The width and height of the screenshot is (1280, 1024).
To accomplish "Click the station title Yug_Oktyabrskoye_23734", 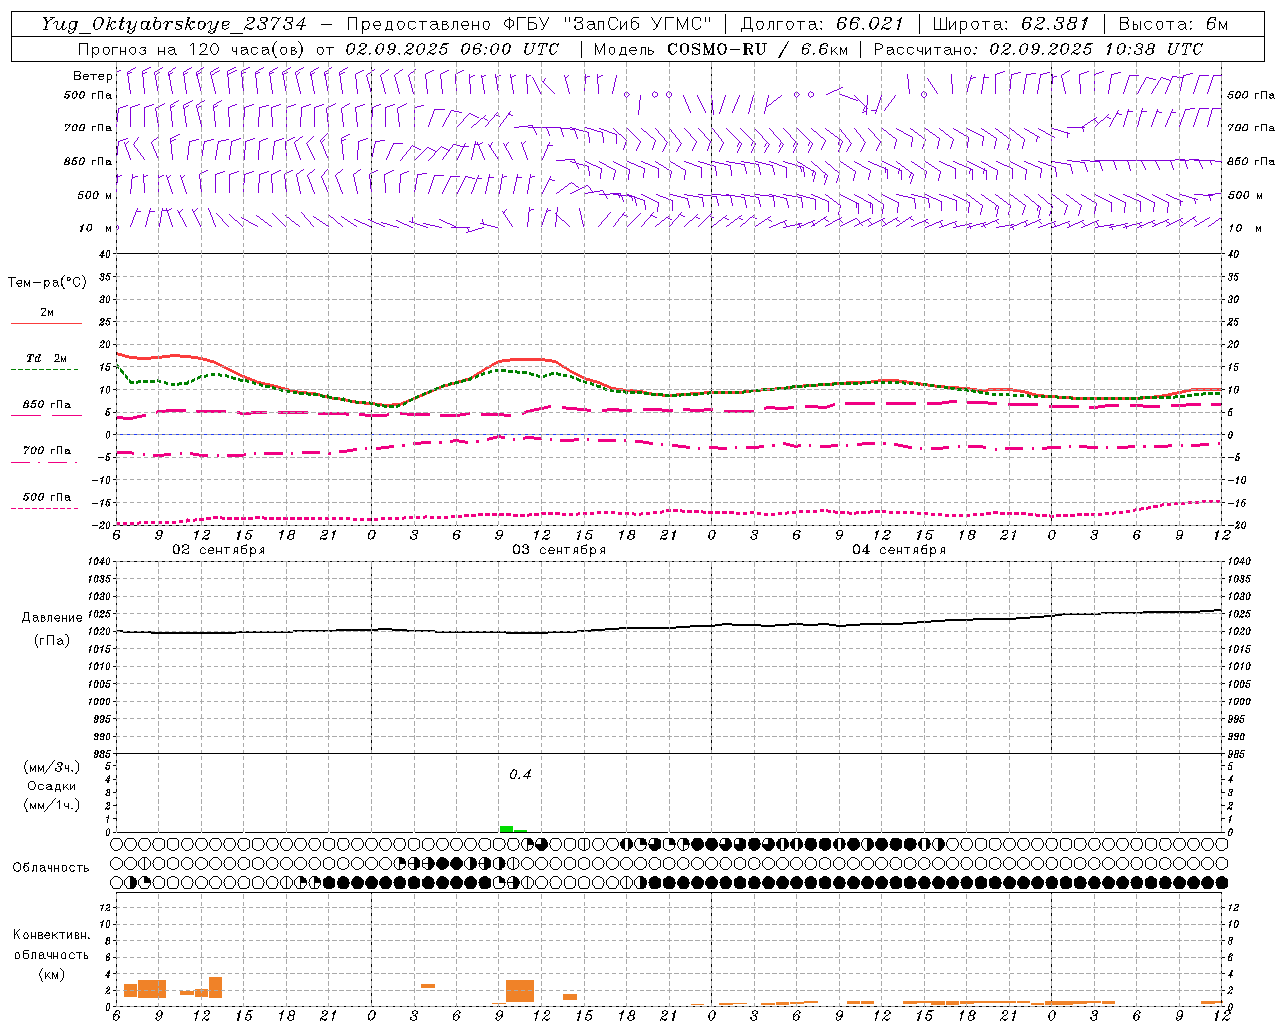I will tap(174, 24).
